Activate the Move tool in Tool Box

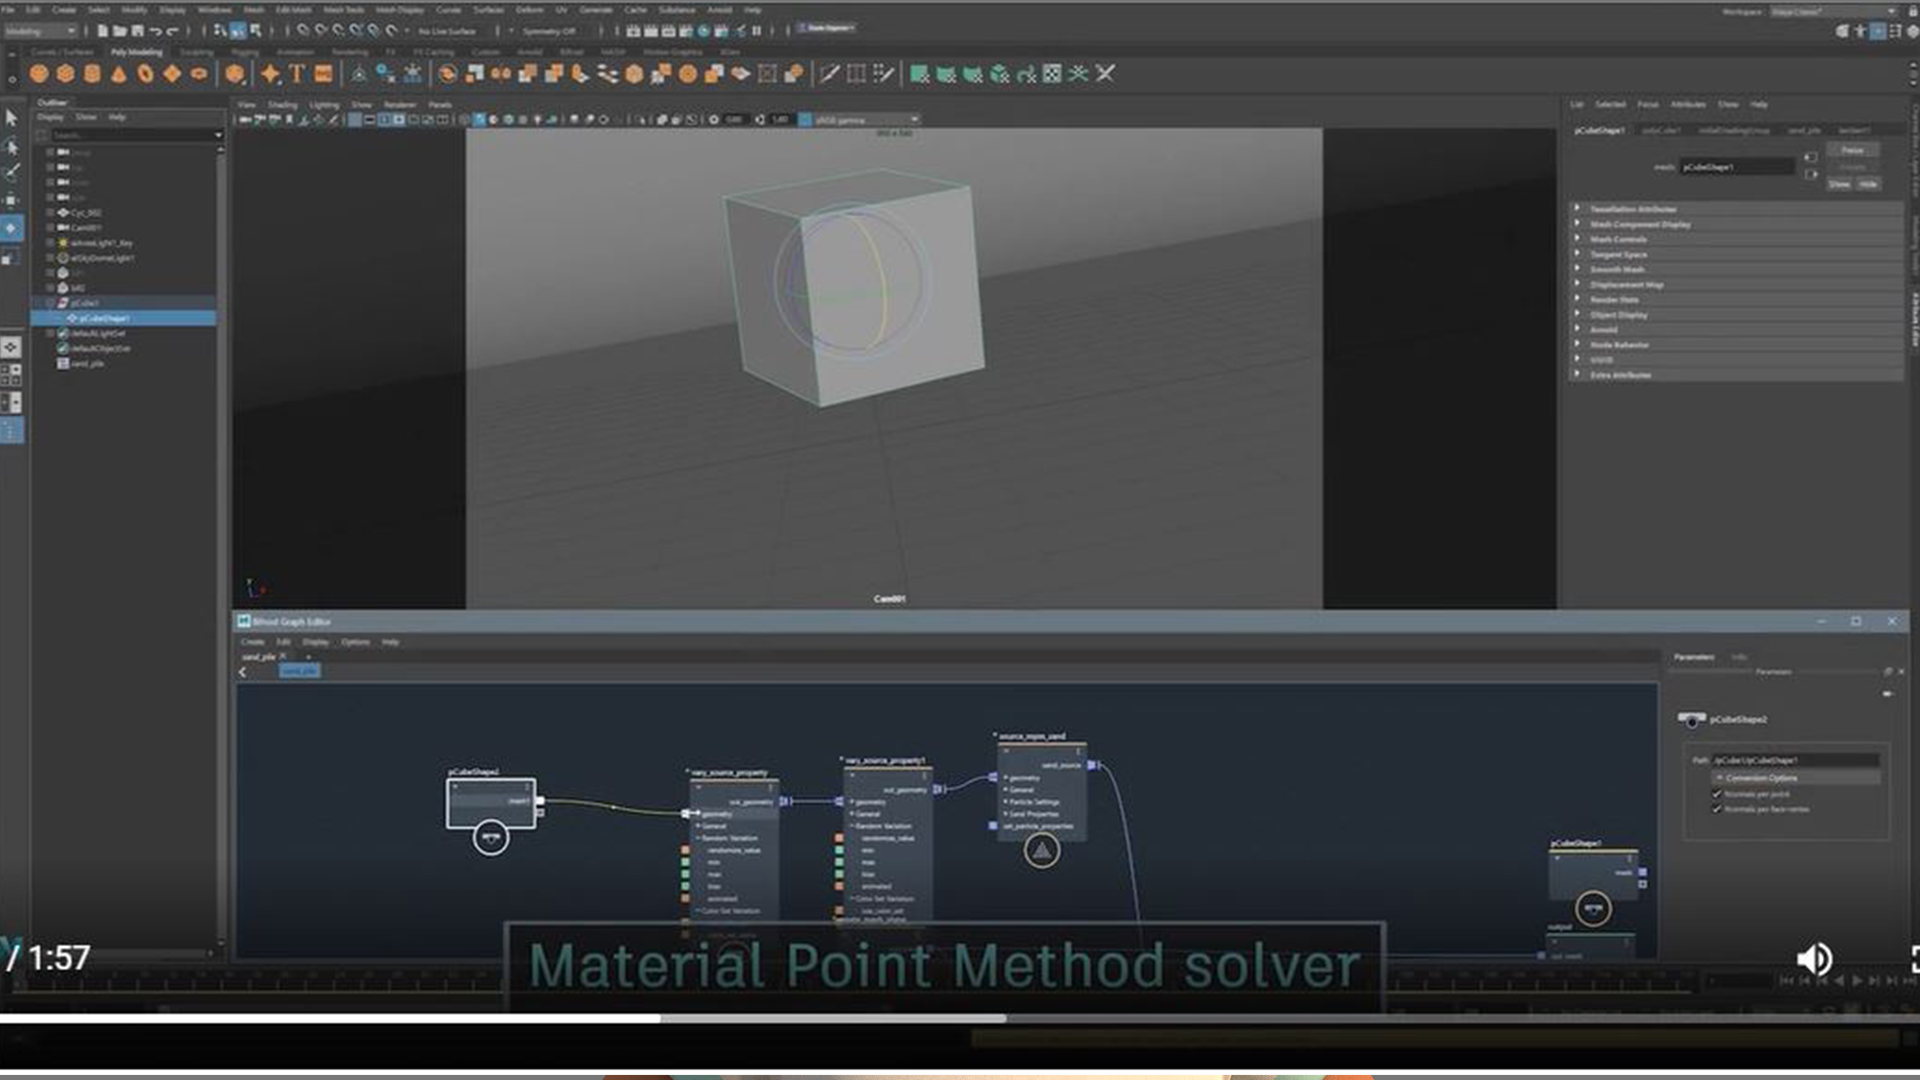[x=12, y=200]
